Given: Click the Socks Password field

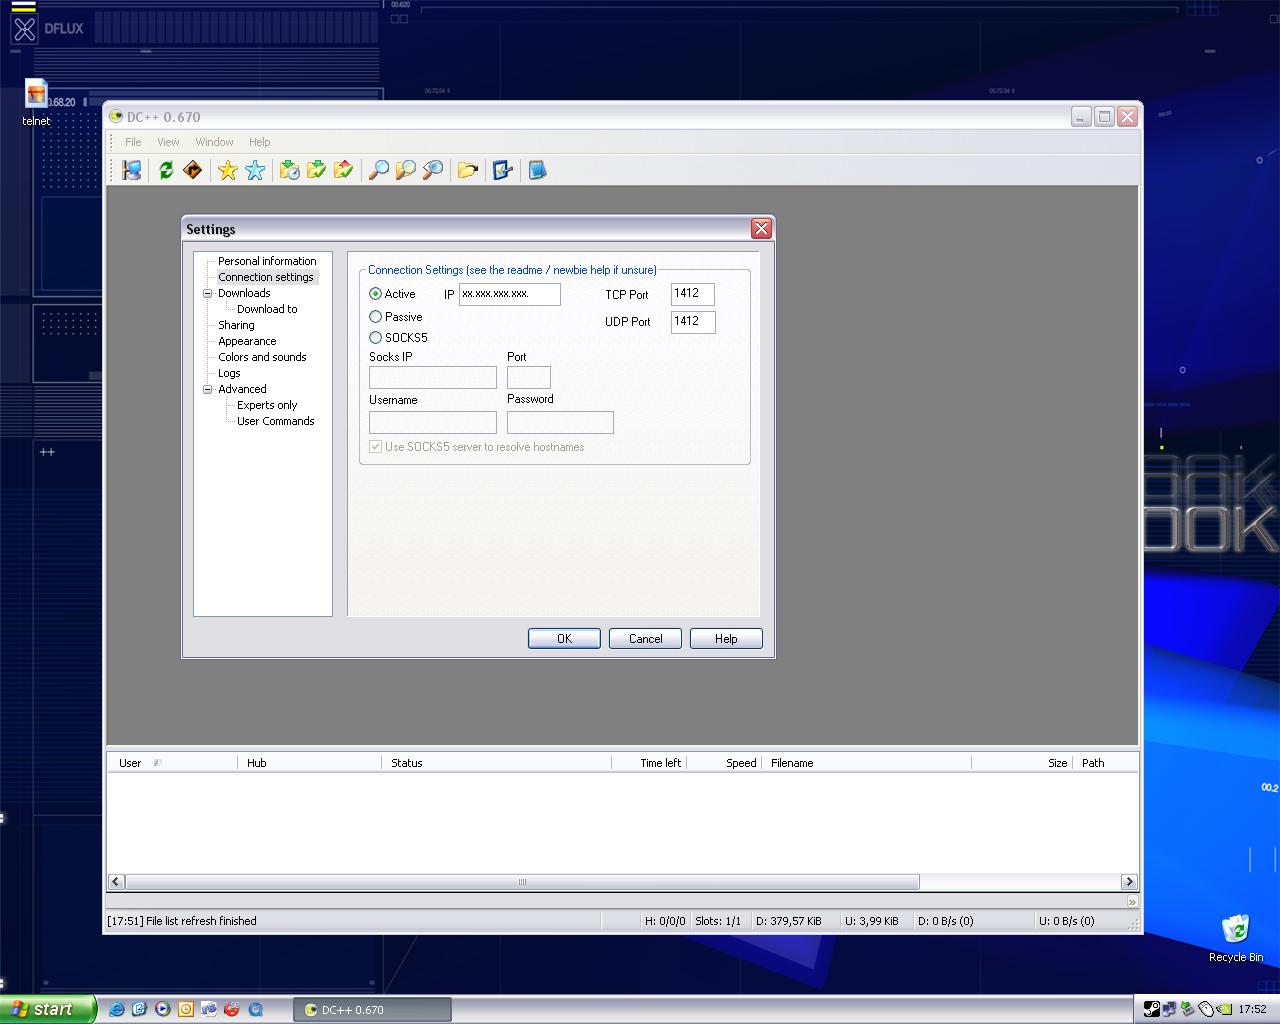Looking at the screenshot, I should (559, 422).
